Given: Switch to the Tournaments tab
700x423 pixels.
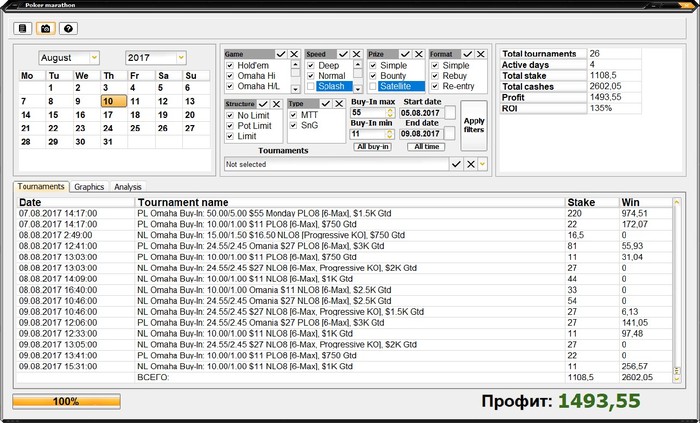Looking at the screenshot, I should (x=41, y=187).
